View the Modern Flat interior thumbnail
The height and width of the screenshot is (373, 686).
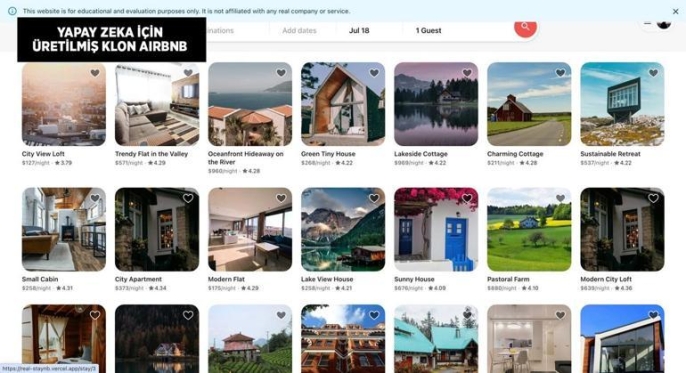point(250,229)
